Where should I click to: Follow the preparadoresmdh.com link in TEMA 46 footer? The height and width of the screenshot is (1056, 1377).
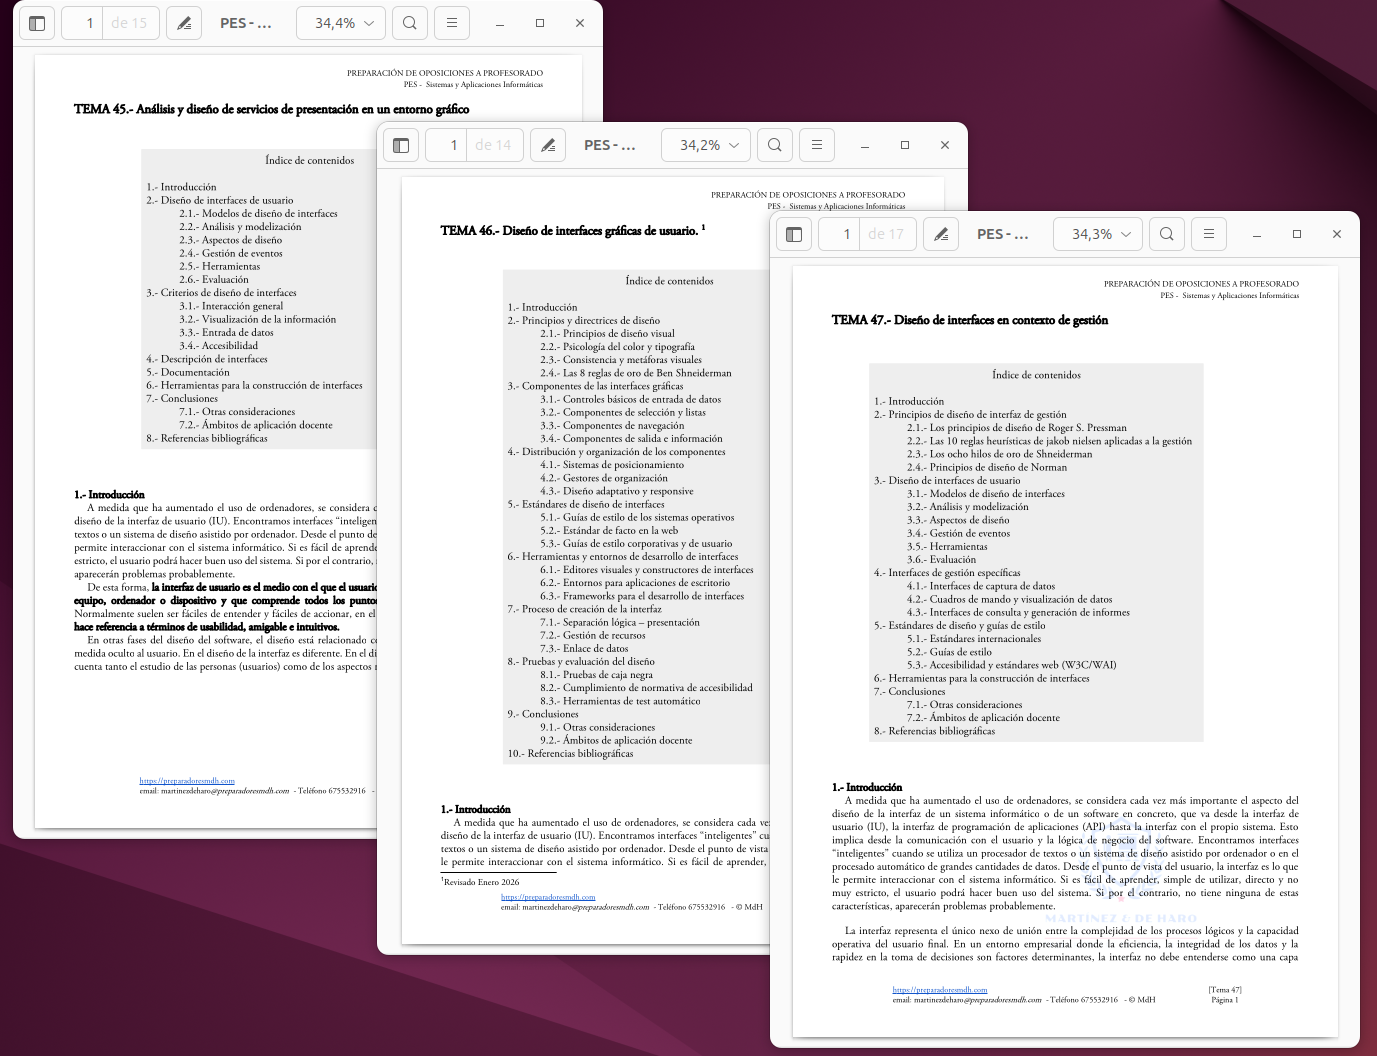548,897
